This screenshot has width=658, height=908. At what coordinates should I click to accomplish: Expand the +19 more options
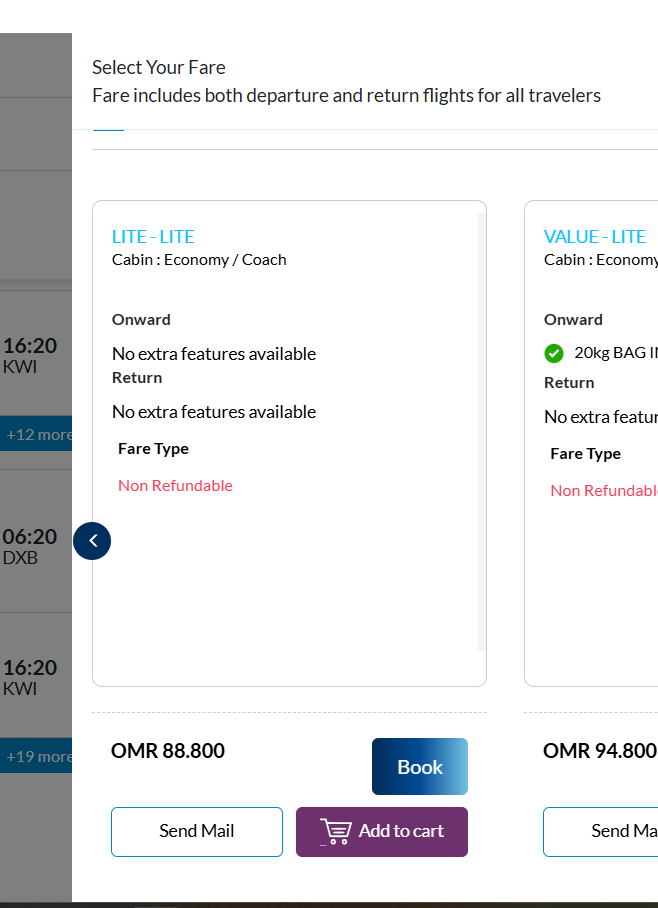[x=38, y=756]
